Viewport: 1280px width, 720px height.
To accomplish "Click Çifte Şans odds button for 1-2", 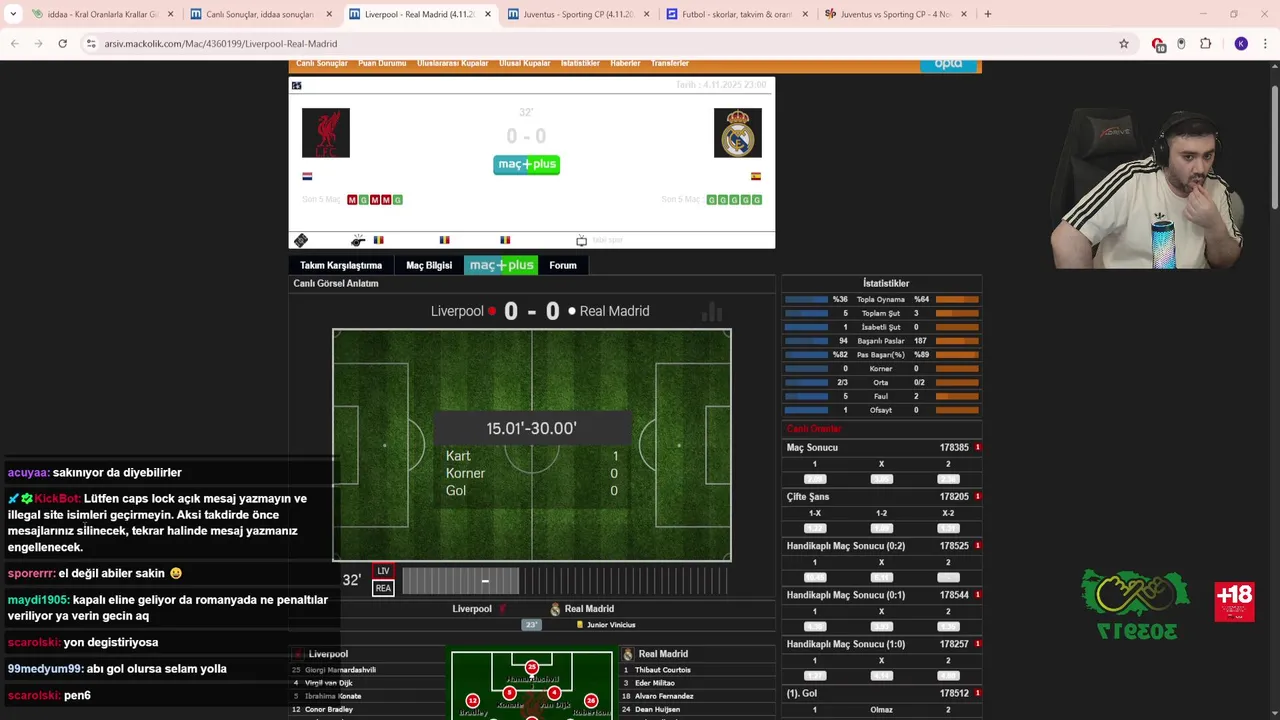I will click(881, 528).
